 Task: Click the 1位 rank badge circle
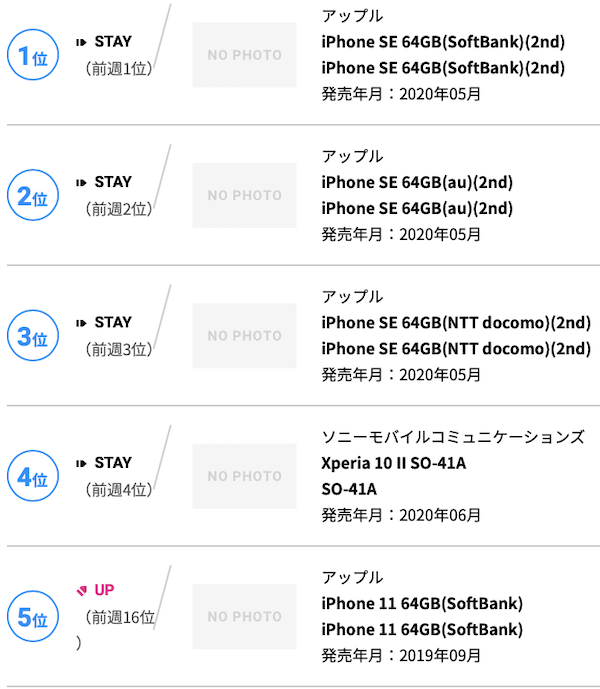[33, 55]
